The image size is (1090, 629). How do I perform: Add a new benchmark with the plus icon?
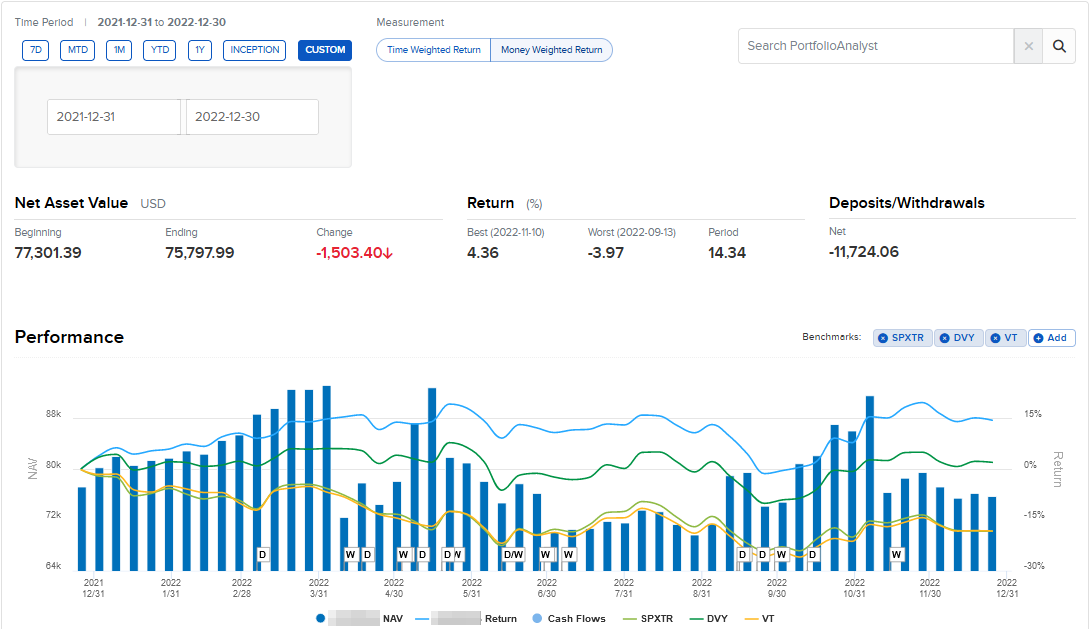coord(1039,338)
